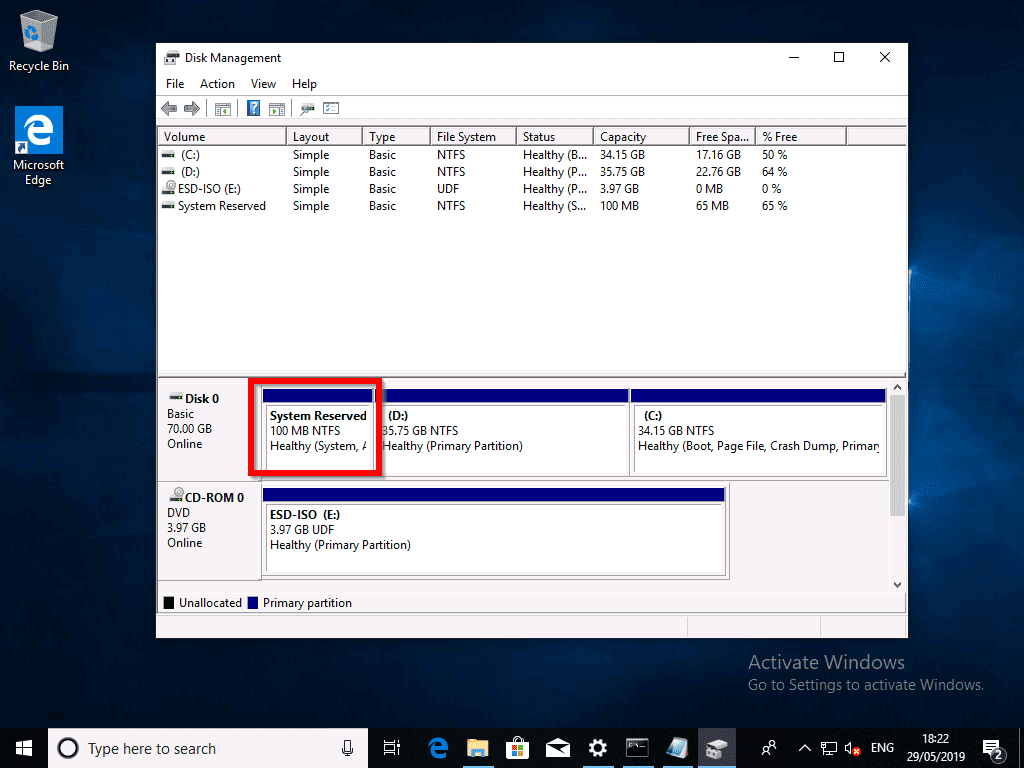
Task: Open the Recycle Bin desktop icon
Action: [x=39, y=40]
